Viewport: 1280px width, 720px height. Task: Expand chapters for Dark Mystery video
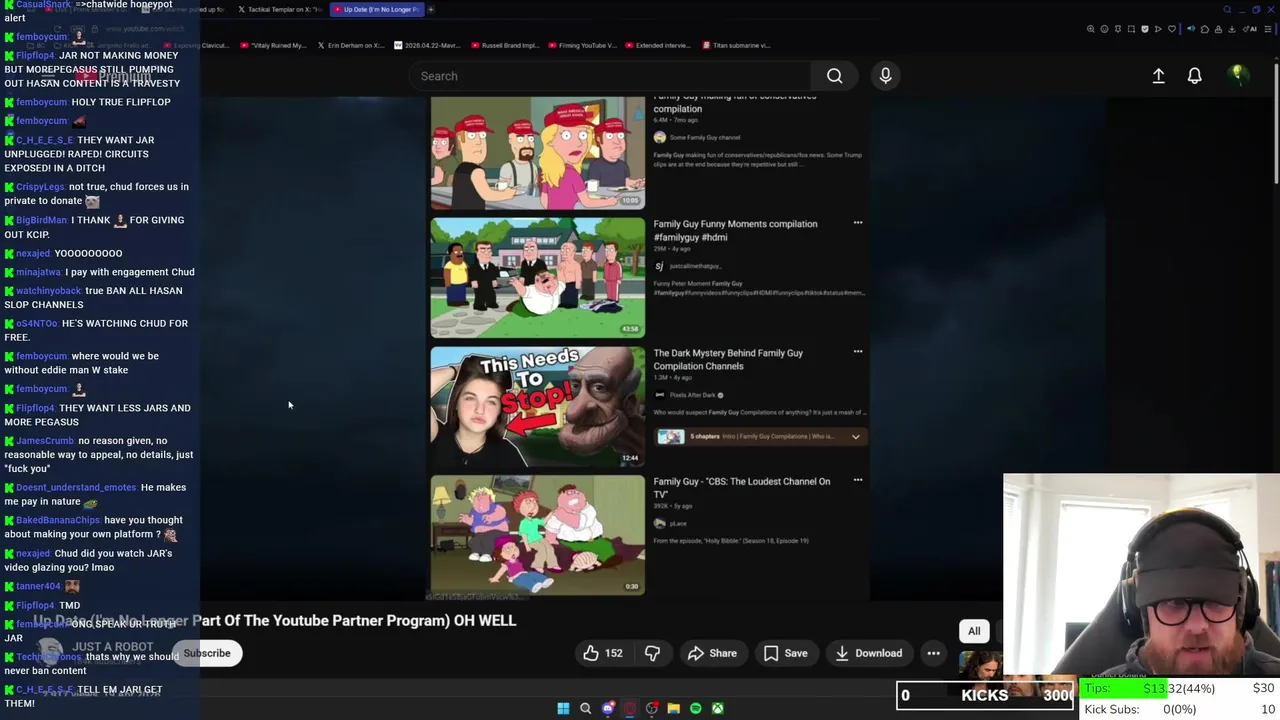pos(855,436)
